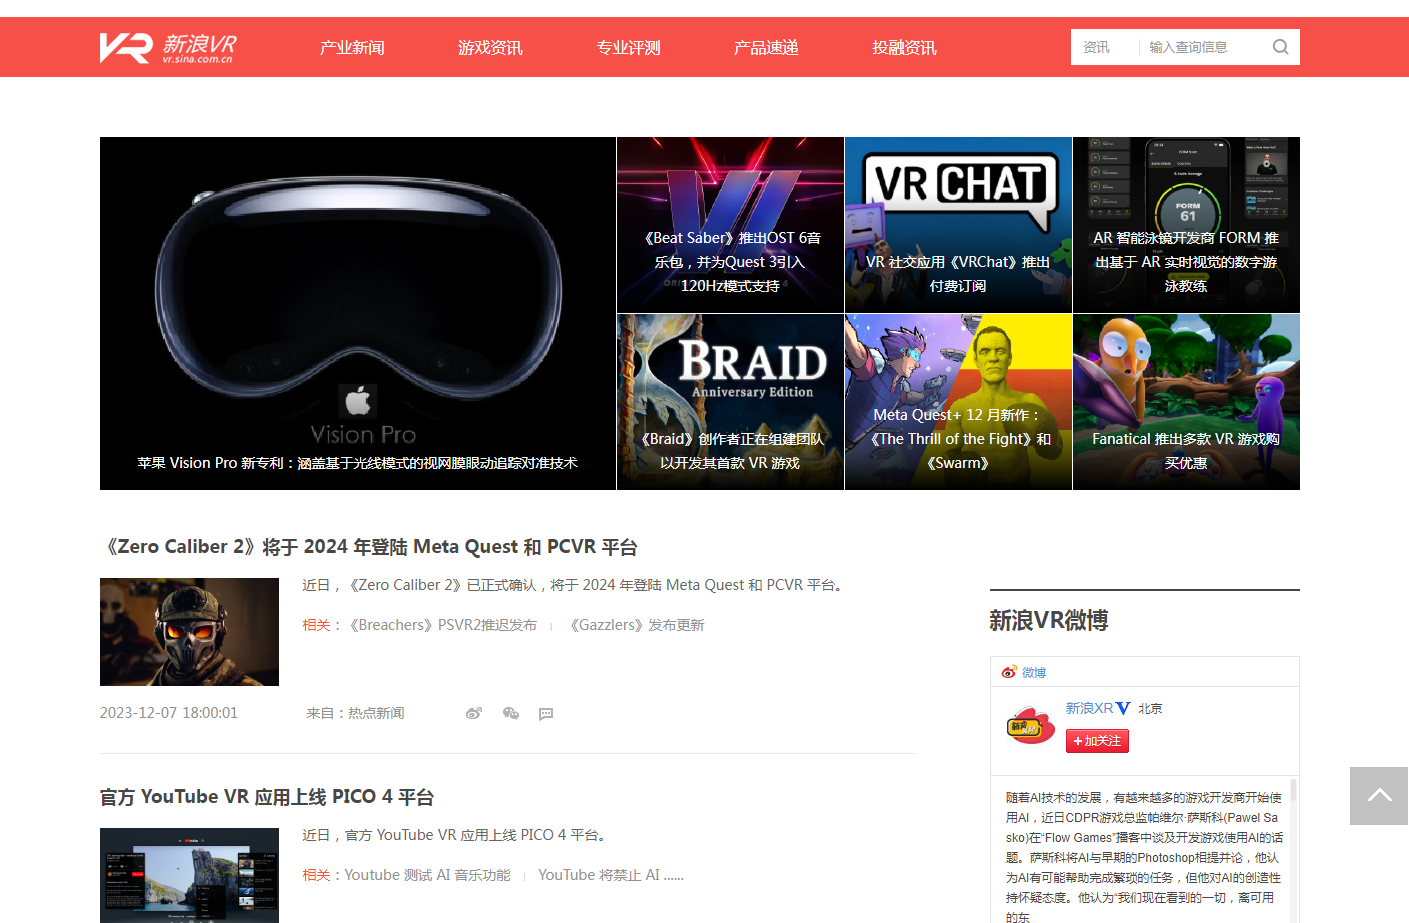
Task: Click the Zero Caliber 2 article thumbnail
Action: [x=189, y=632]
